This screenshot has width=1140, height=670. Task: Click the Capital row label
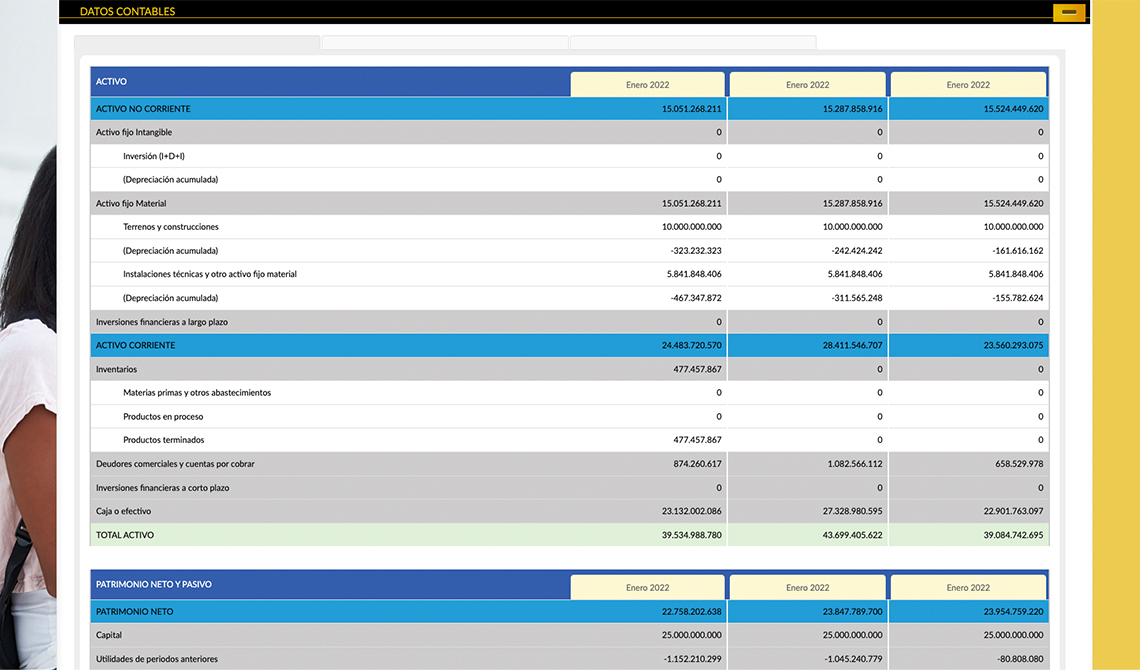pyautogui.click(x=108, y=635)
